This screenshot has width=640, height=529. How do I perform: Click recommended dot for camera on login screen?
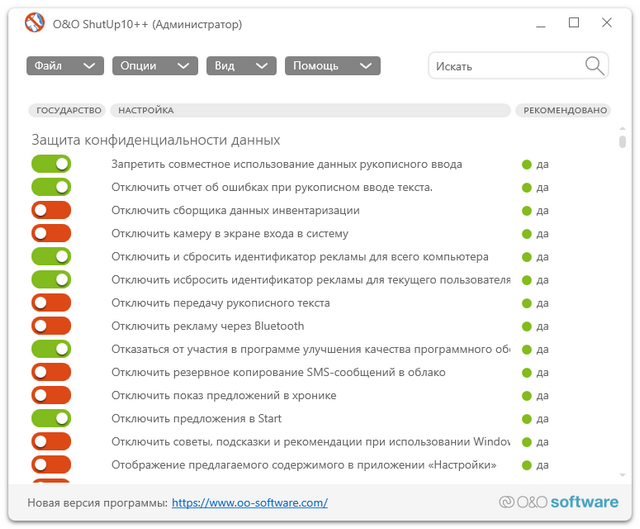tap(526, 234)
